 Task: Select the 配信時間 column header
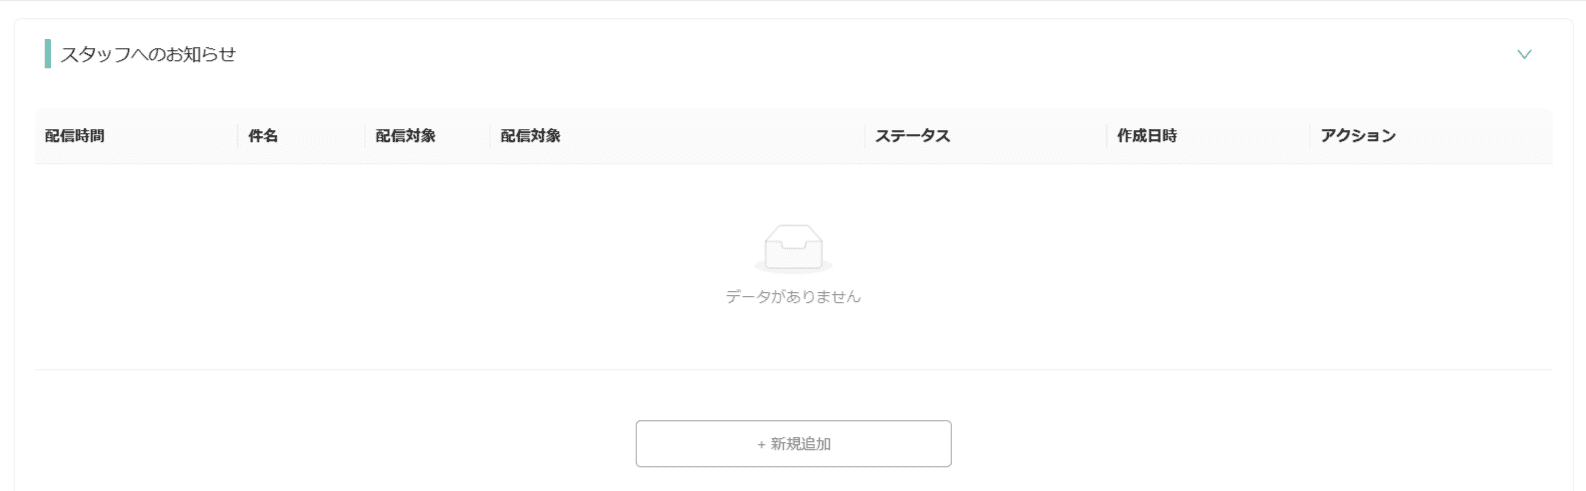click(75, 136)
